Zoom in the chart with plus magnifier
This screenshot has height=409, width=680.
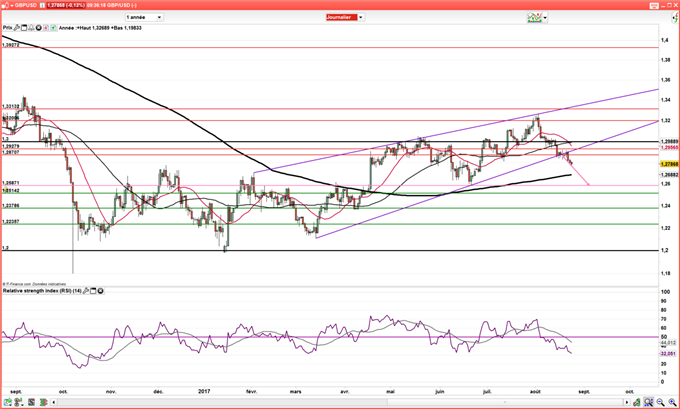(x=673, y=403)
